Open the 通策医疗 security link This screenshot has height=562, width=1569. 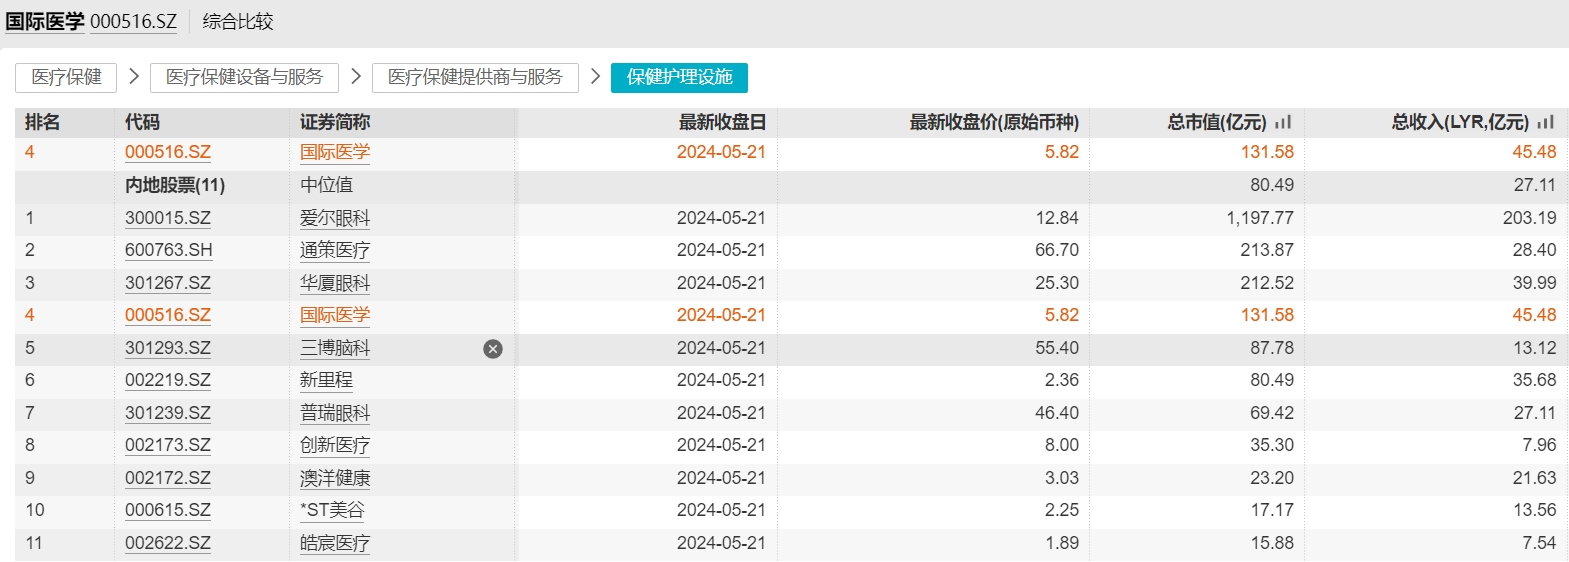[335, 250]
